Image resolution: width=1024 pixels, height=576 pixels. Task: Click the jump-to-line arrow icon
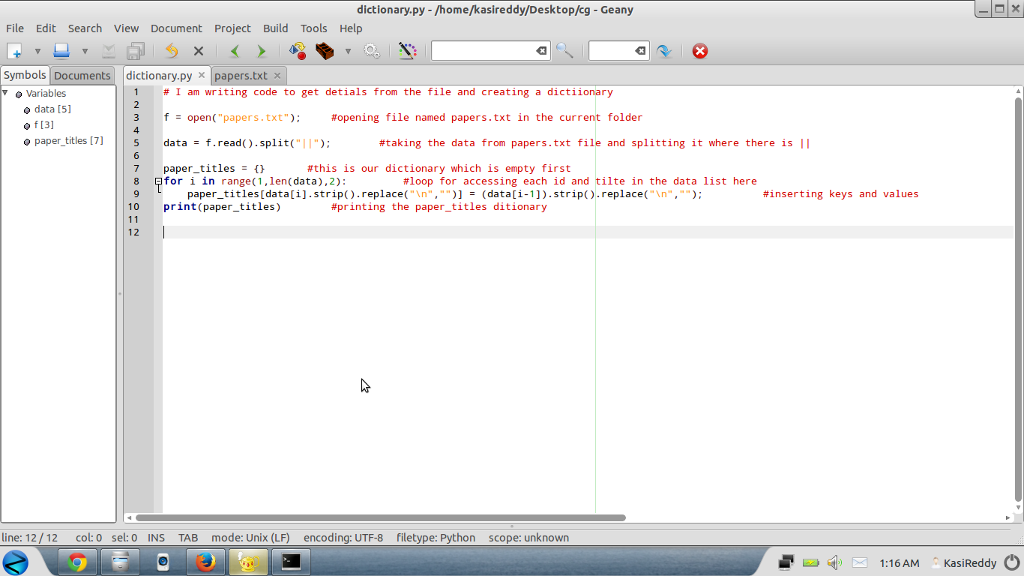coord(664,51)
